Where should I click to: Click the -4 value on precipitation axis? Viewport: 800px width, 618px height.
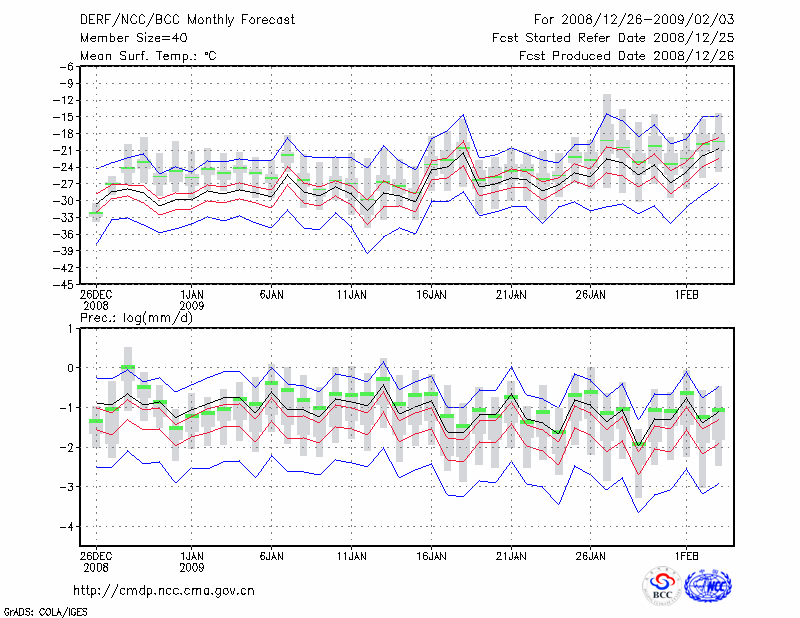pos(68,526)
